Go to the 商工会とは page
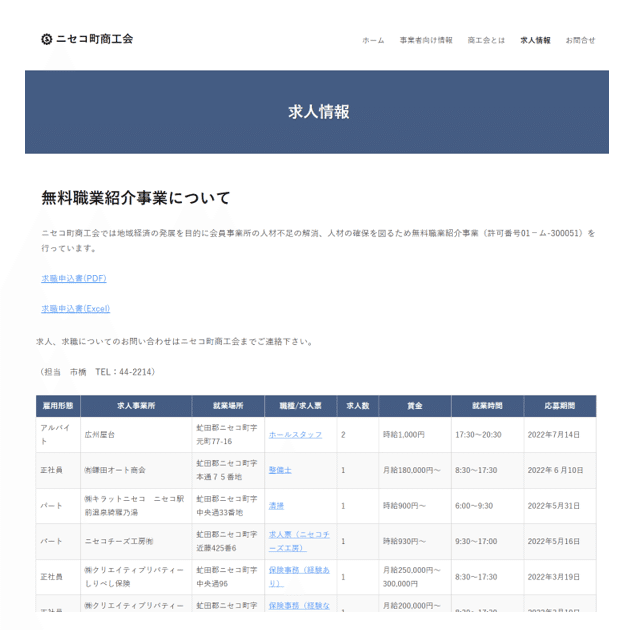 486,40
